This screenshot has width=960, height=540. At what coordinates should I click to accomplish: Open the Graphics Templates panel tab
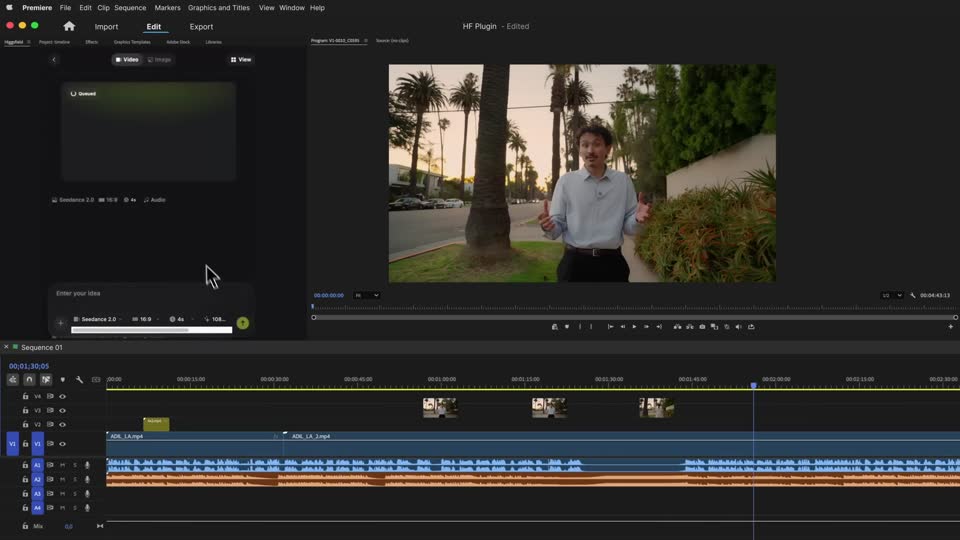coord(132,42)
